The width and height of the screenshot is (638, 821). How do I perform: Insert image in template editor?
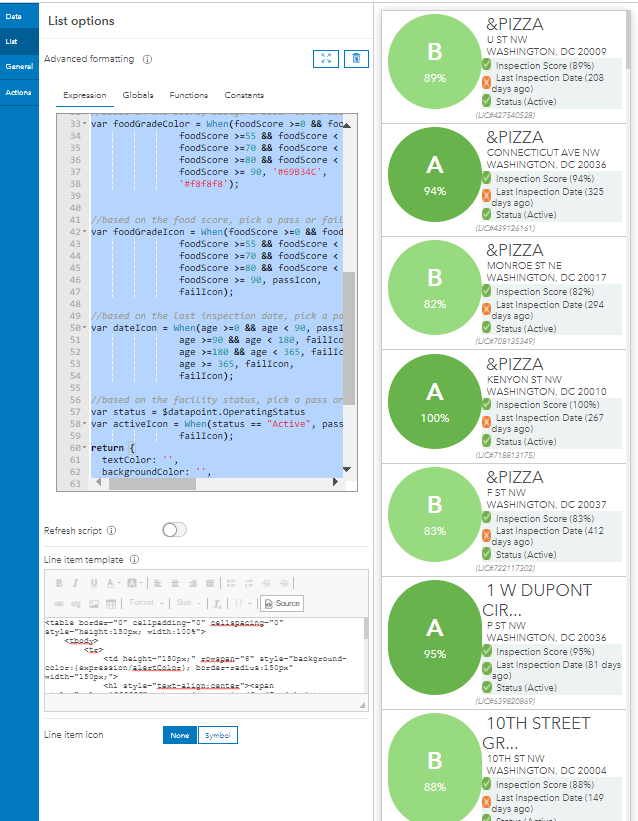(94, 604)
